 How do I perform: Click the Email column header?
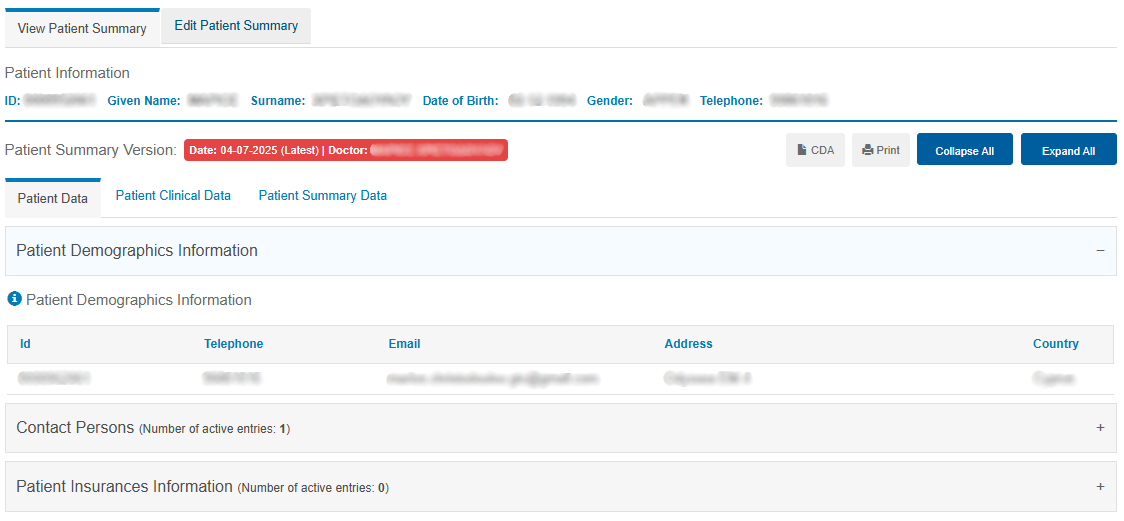click(x=404, y=344)
